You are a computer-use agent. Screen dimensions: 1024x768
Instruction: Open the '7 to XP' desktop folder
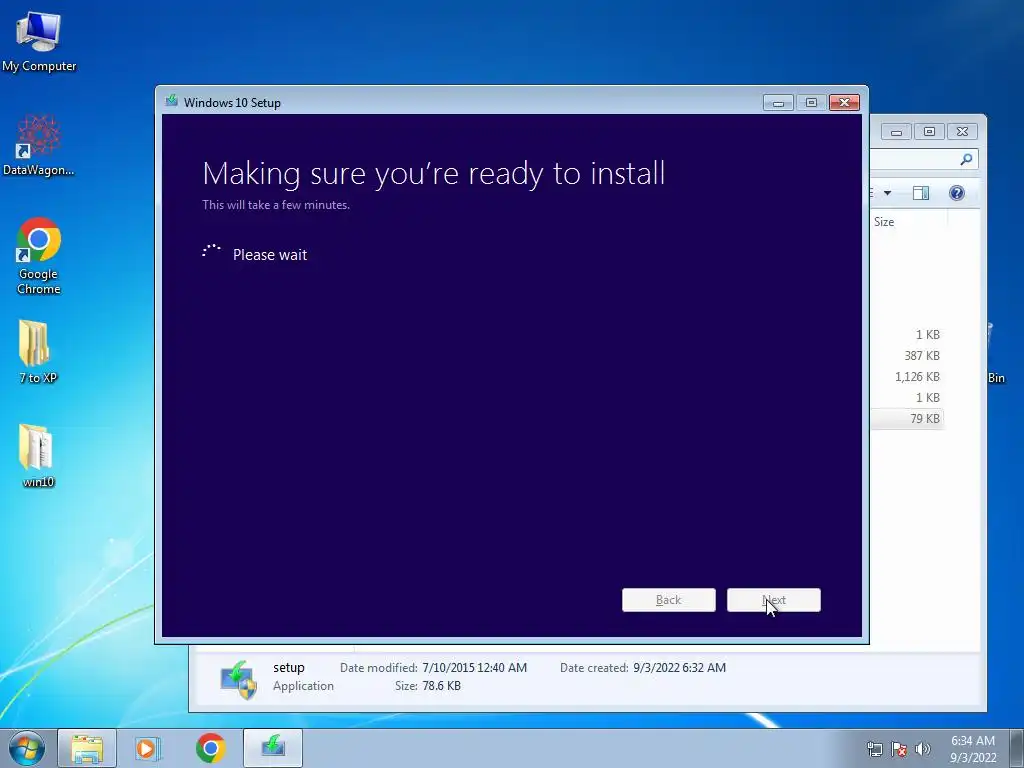pyautogui.click(x=38, y=351)
